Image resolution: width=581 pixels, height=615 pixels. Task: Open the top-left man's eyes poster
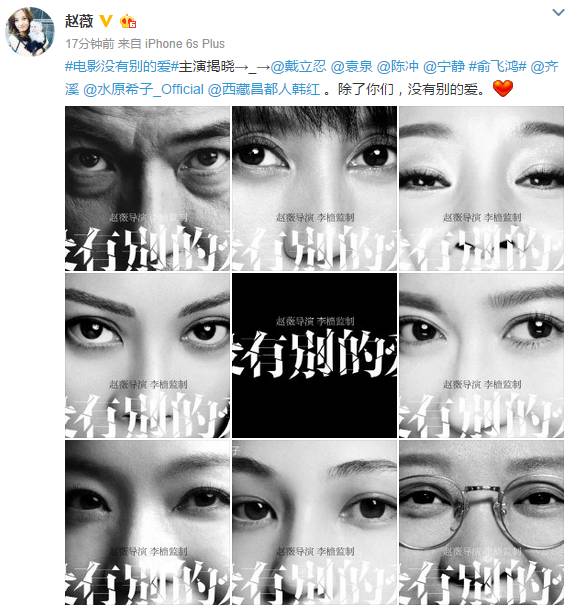click(x=148, y=188)
